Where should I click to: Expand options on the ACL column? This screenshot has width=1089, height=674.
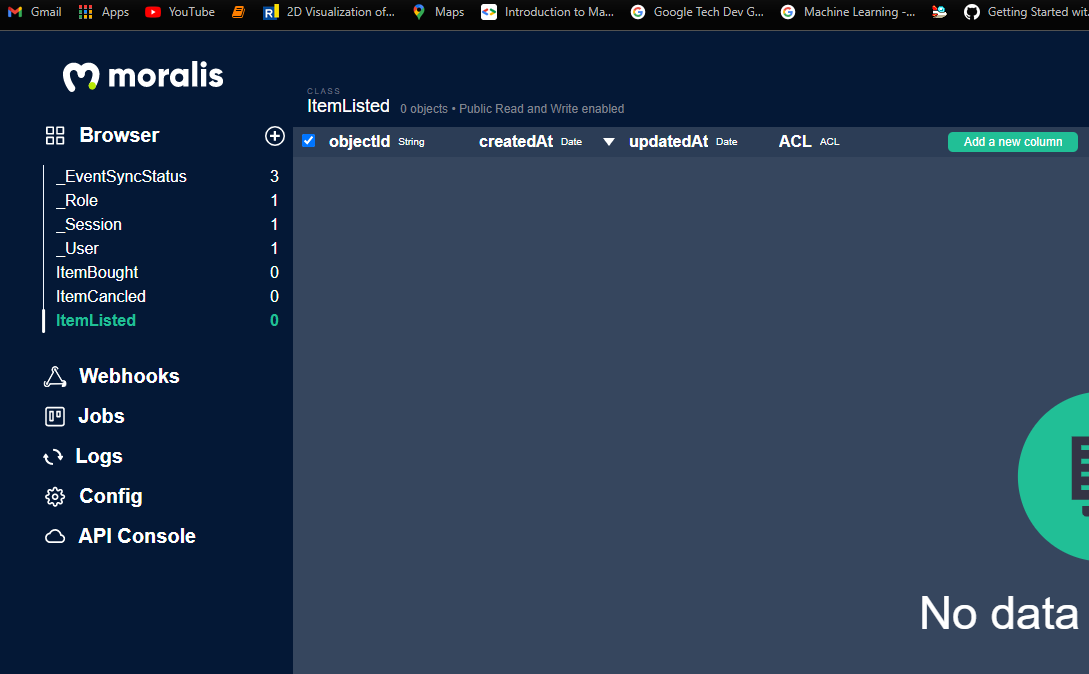pyautogui.click(x=795, y=141)
